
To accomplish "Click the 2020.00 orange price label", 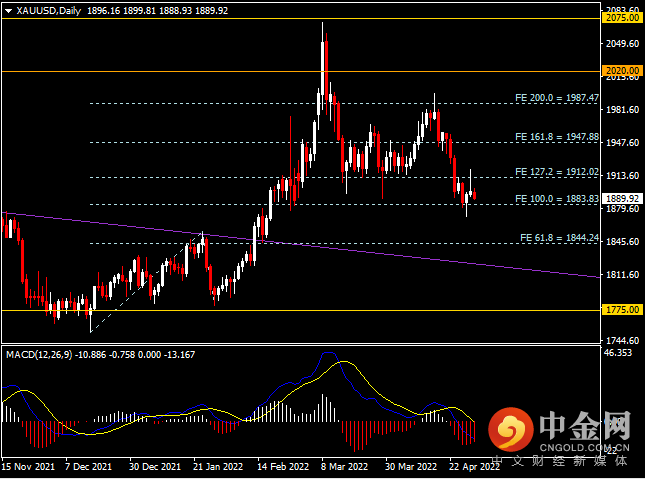I will click(623, 71).
